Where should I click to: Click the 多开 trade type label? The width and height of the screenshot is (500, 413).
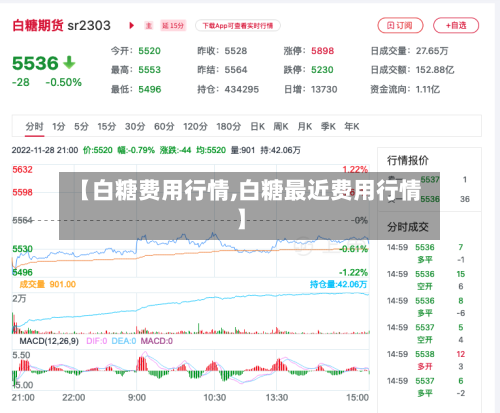(x=425, y=367)
